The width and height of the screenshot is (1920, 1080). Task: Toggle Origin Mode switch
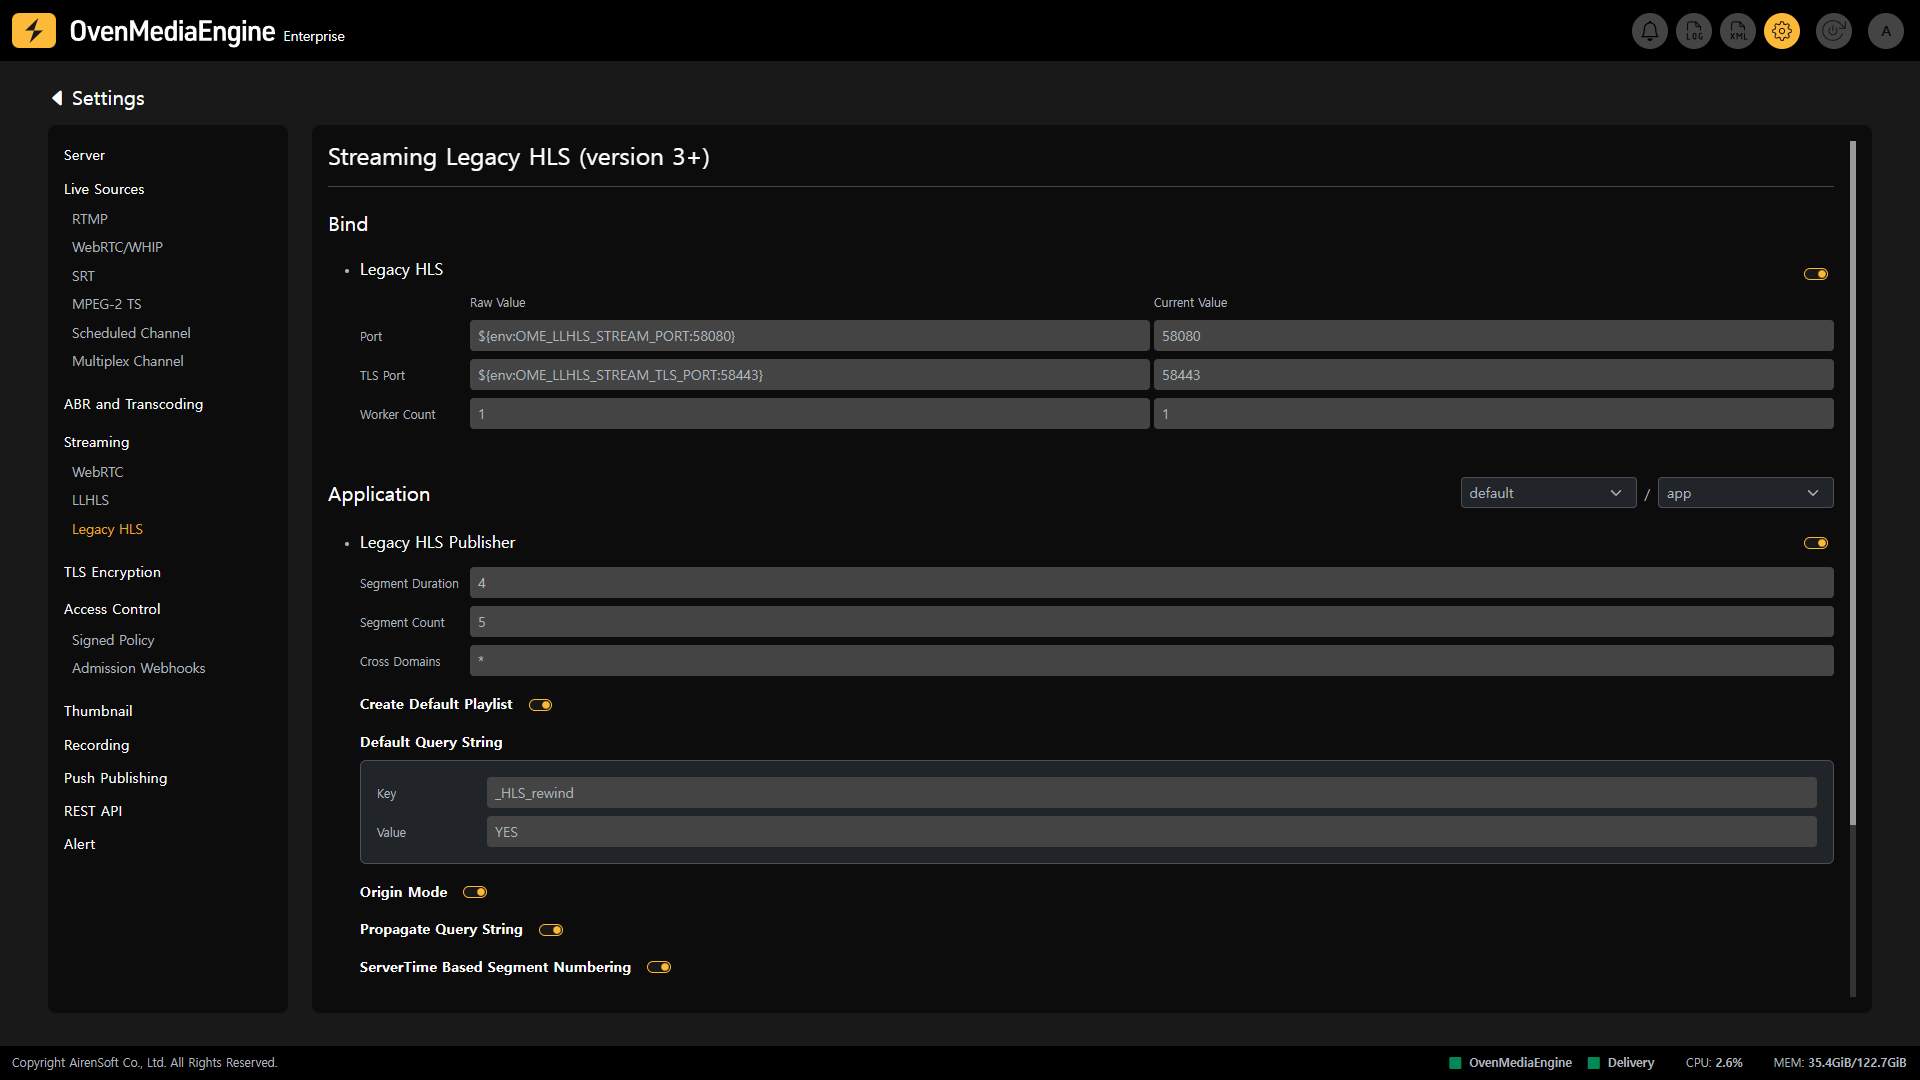(475, 892)
